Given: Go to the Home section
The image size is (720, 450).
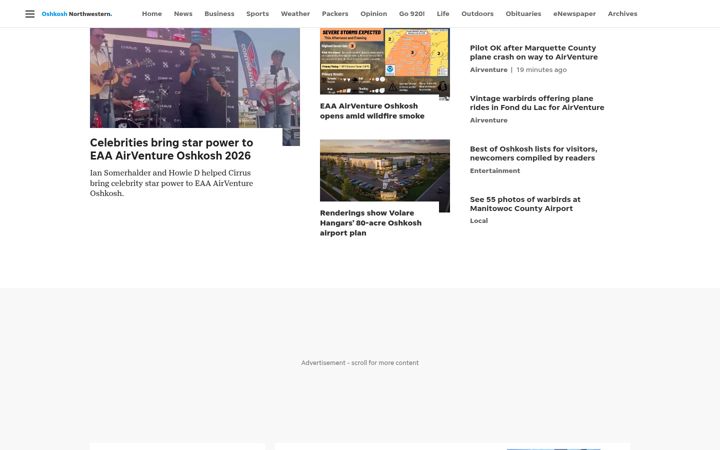Looking at the screenshot, I should (x=152, y=14).
